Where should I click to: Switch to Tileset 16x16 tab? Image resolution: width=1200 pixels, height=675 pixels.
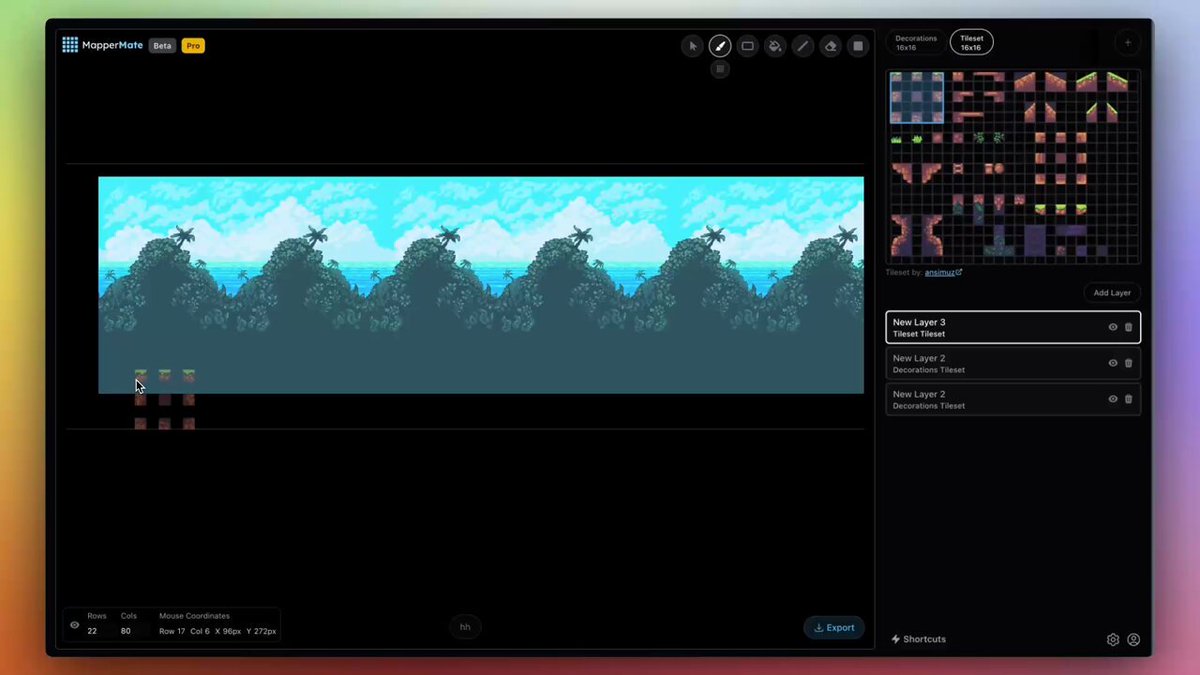(x=971, y=43)
